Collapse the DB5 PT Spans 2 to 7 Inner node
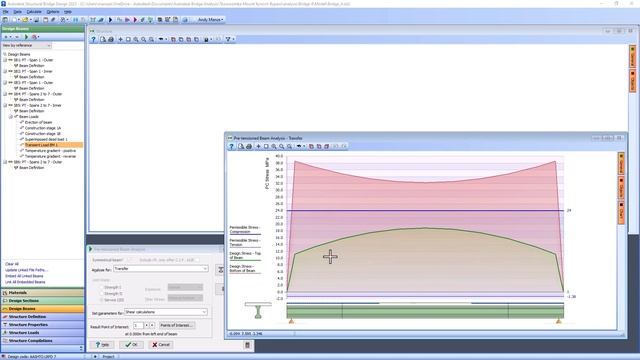The height and width of the screenshot is (360, 640). [x=5, y=105]
